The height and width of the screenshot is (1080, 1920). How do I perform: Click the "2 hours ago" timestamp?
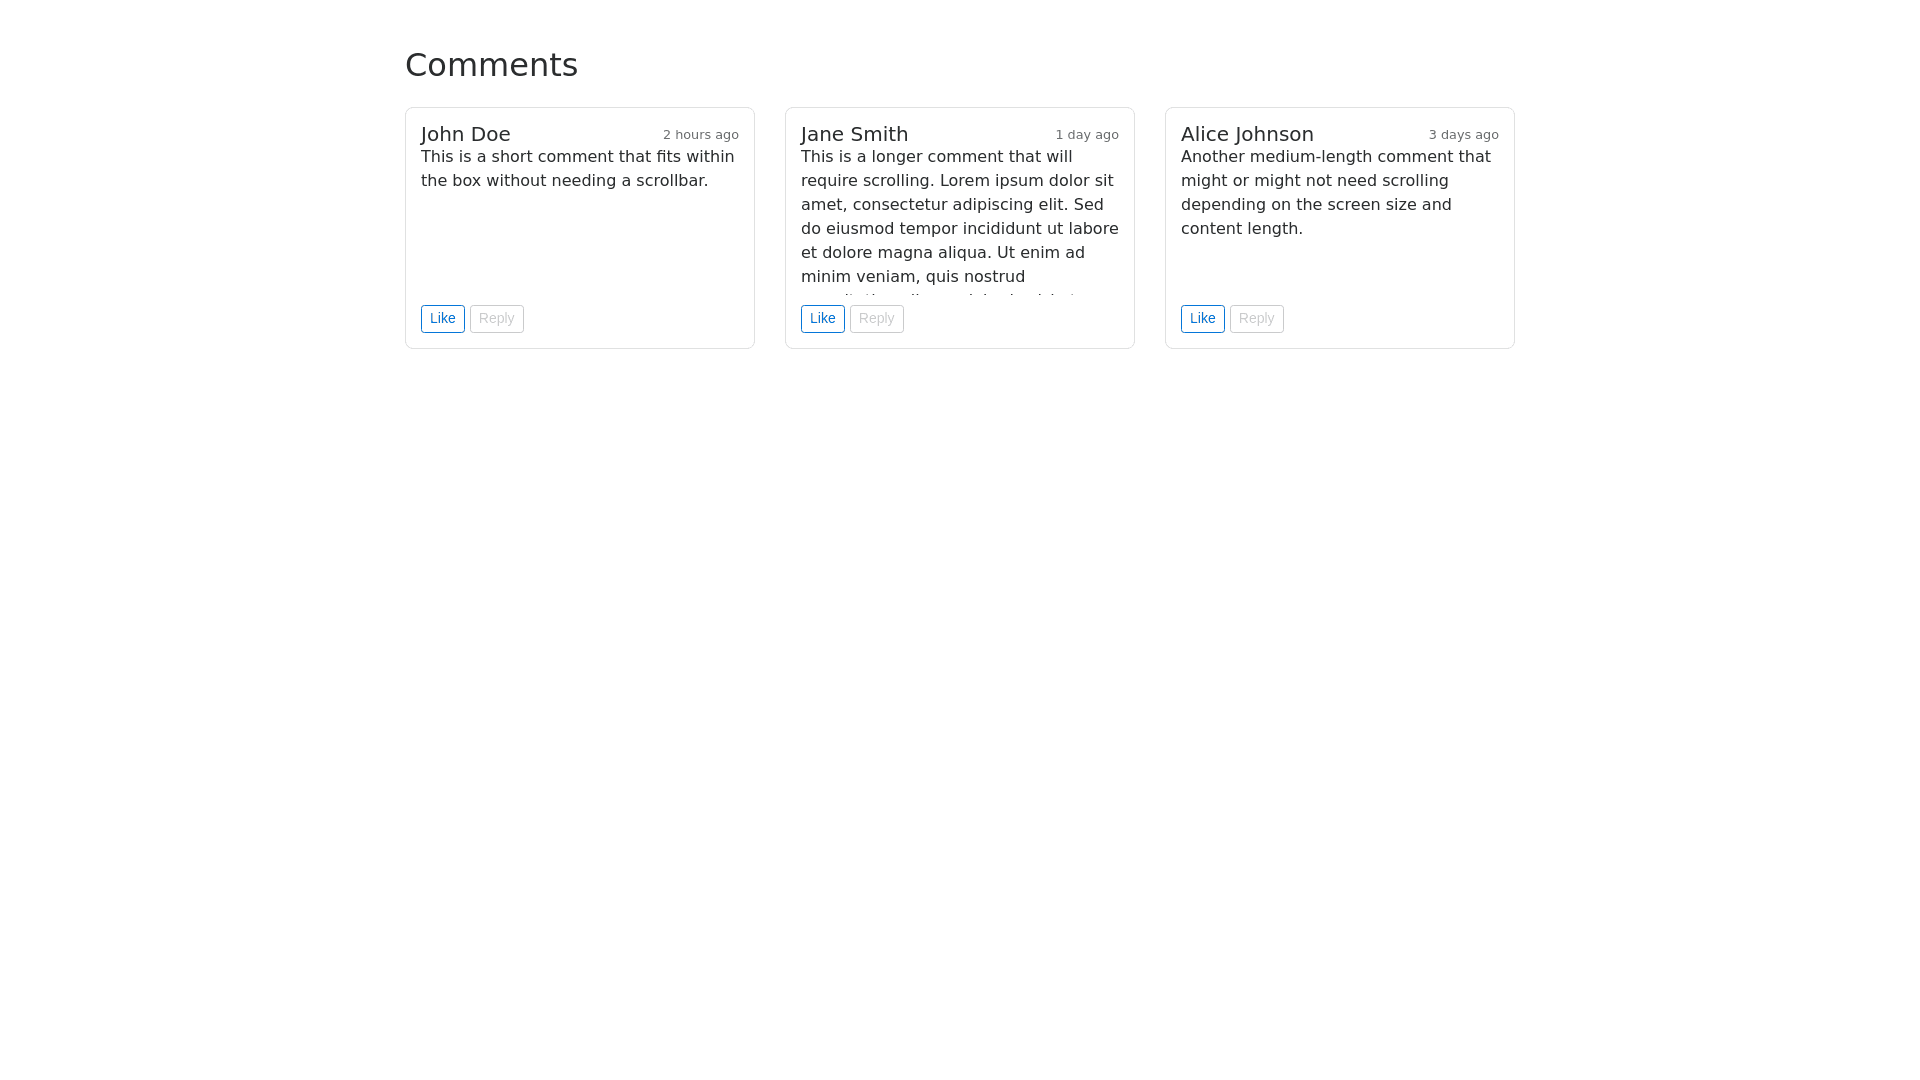pos(700,135)
